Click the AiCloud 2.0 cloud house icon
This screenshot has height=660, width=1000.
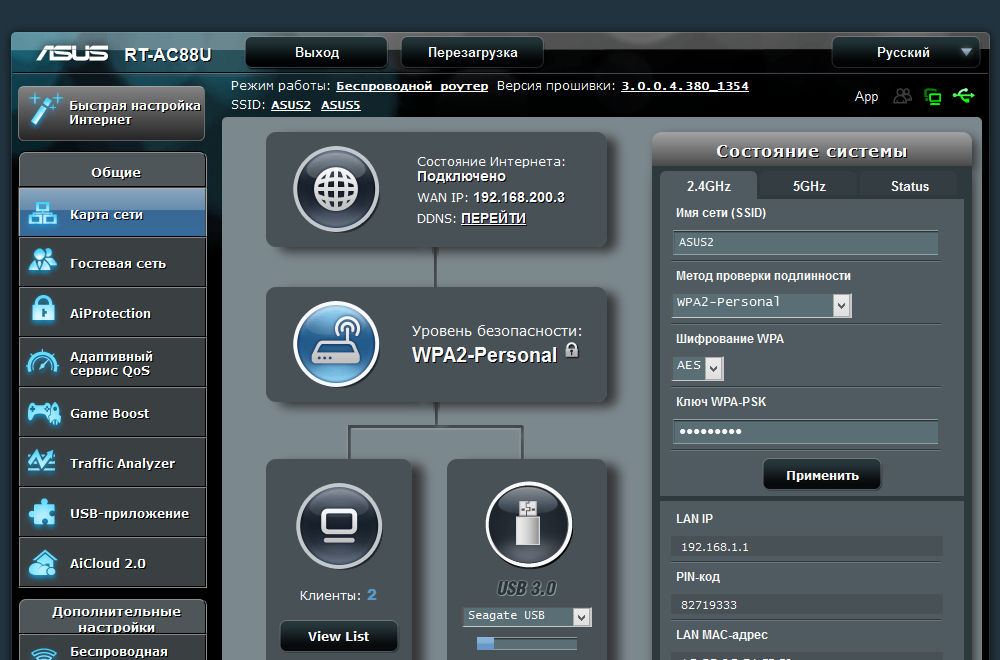43,562
